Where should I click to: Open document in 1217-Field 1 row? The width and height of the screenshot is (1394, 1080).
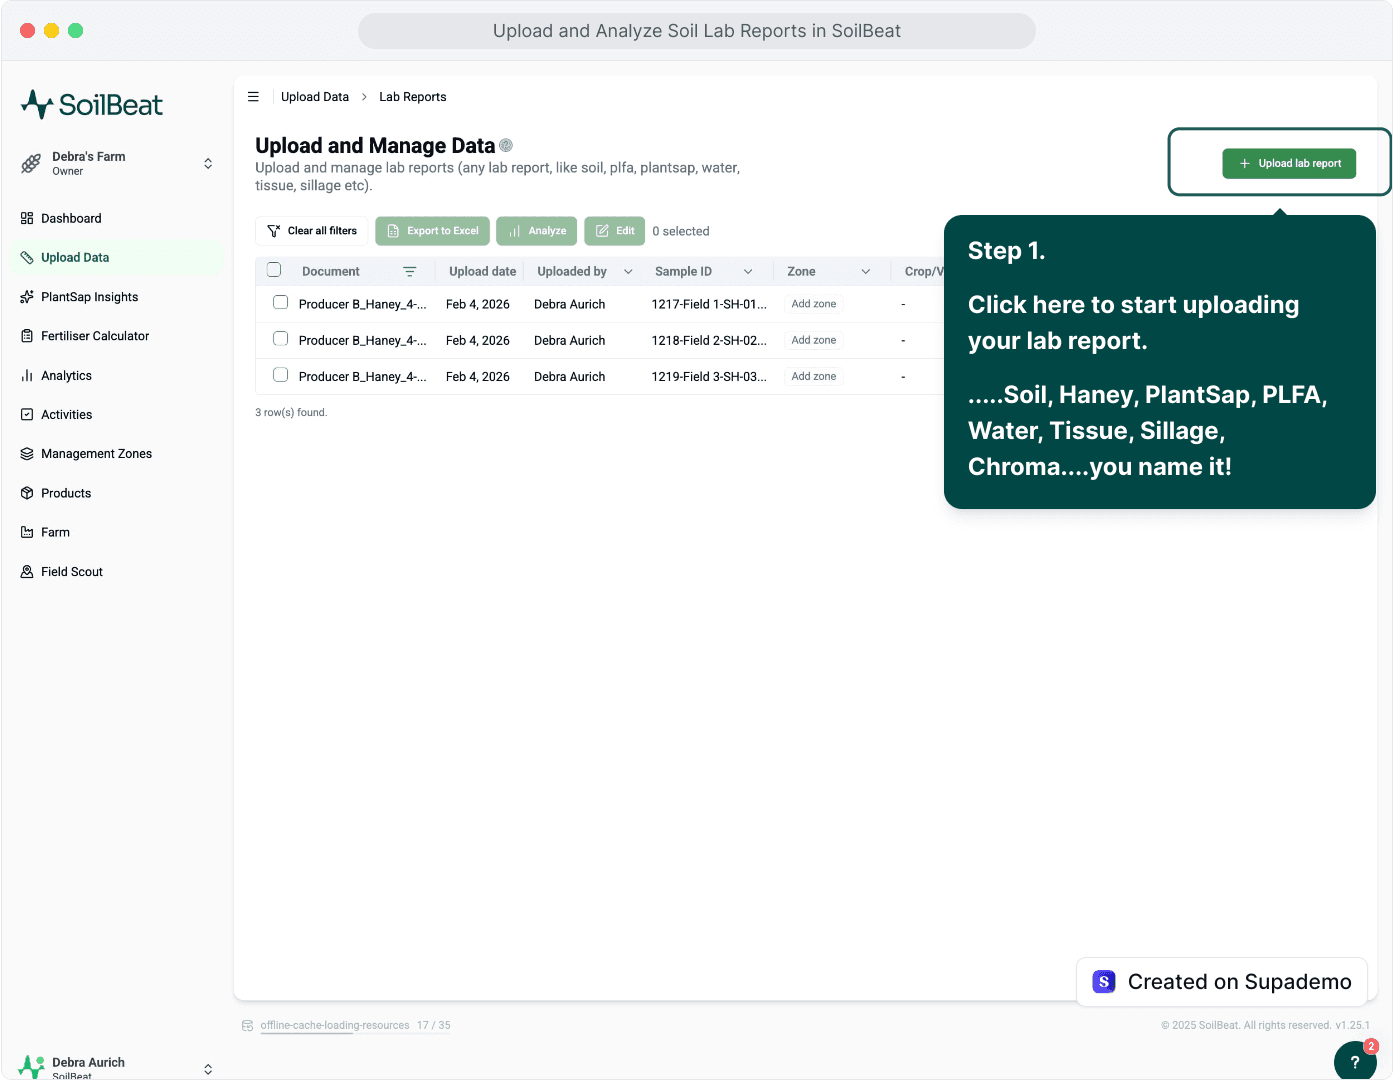click(x=363, y=304)
